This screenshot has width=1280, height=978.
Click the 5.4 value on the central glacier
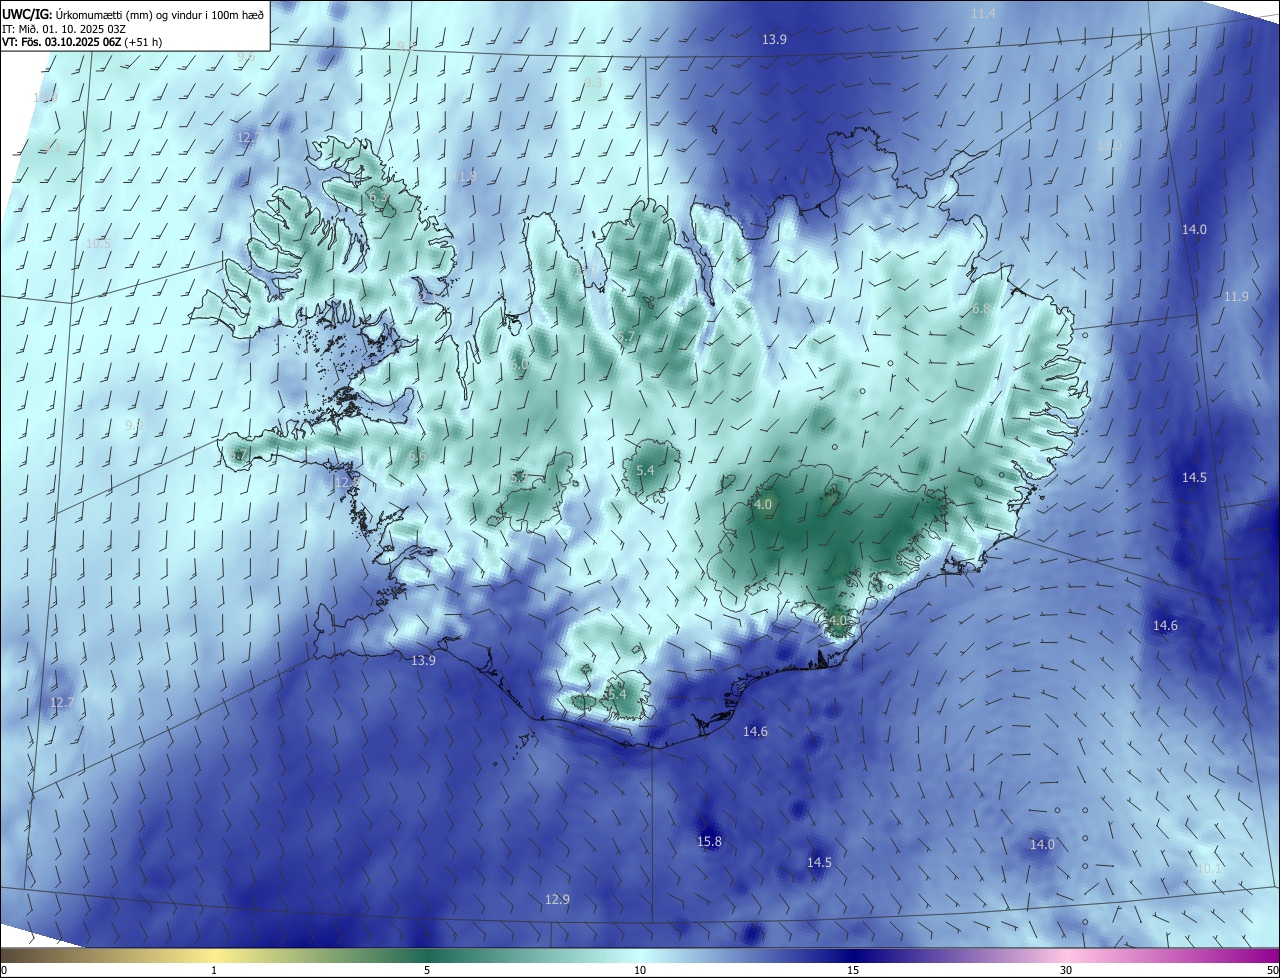(645, 471)
